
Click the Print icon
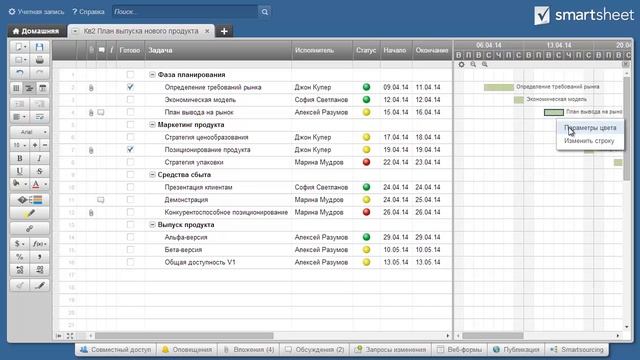[39, 60]
